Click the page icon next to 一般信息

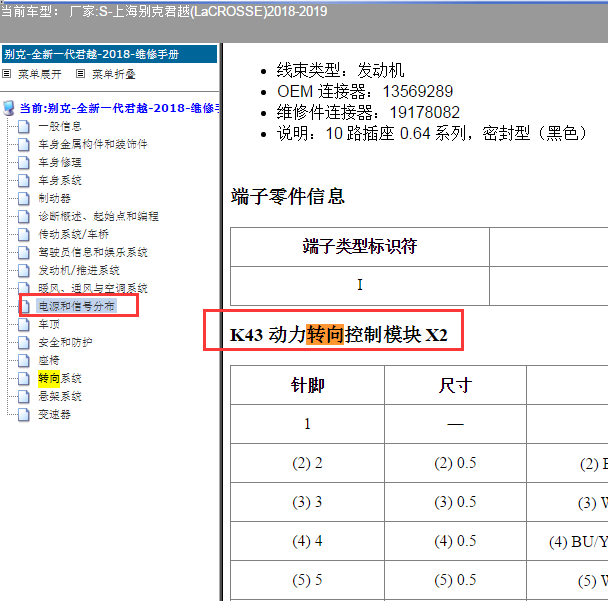pos(24,126)
